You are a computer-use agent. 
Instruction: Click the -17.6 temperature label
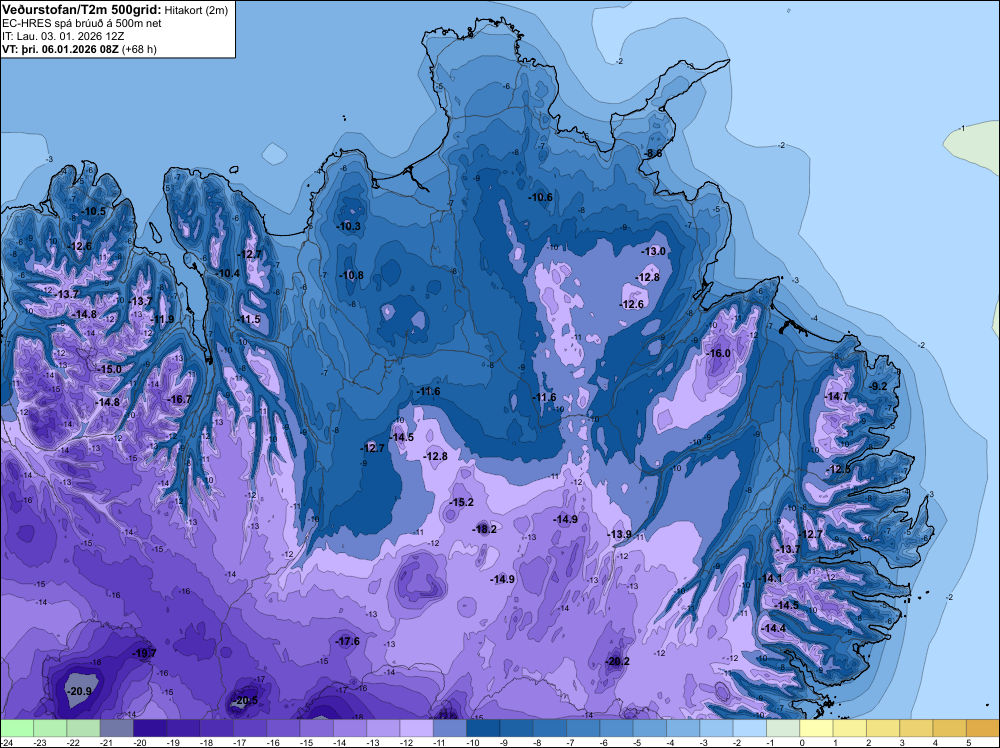tap(348, 642)
